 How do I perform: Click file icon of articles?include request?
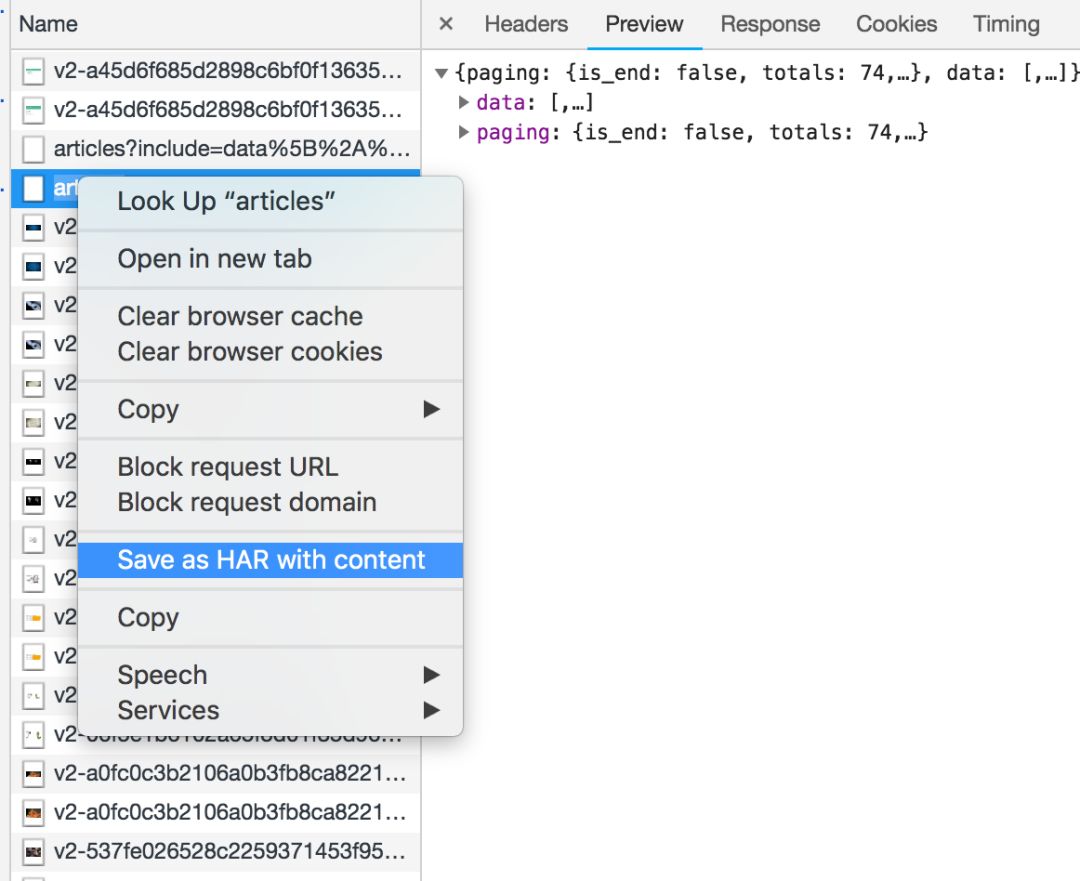pyautogui.click(x=34, y=149)
